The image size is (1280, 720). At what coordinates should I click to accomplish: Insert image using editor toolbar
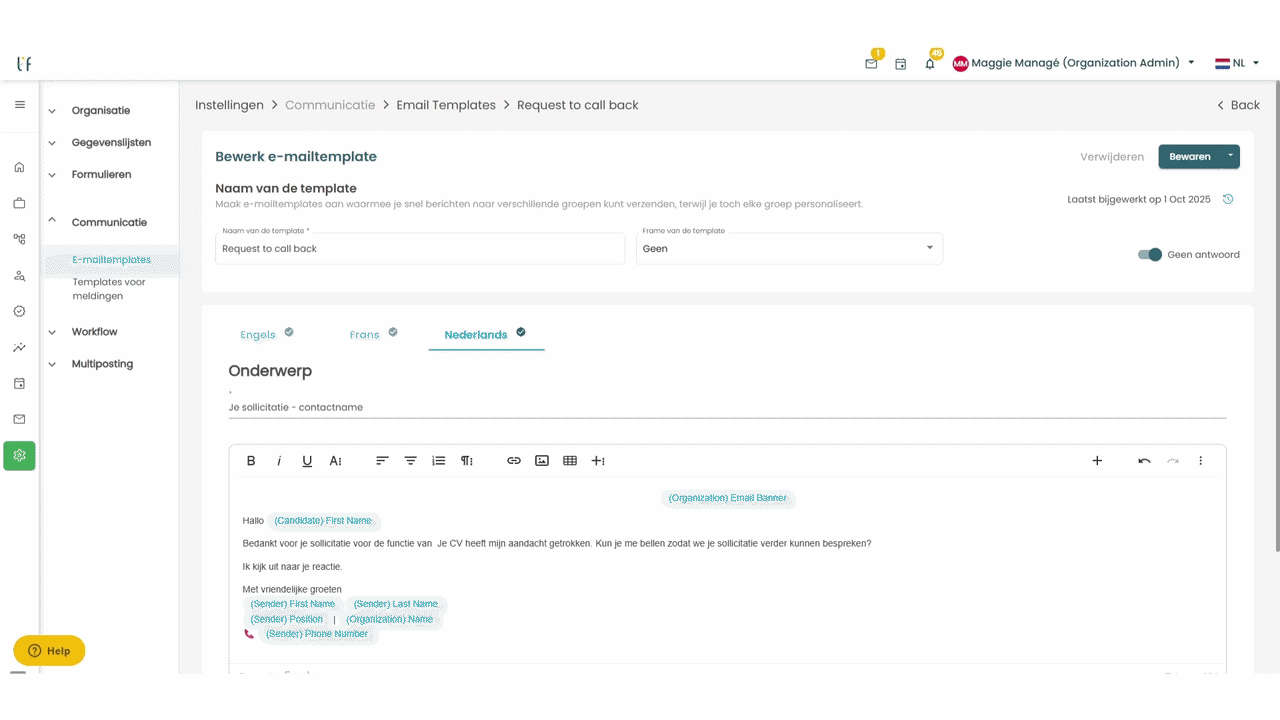[x=542, y=461]
